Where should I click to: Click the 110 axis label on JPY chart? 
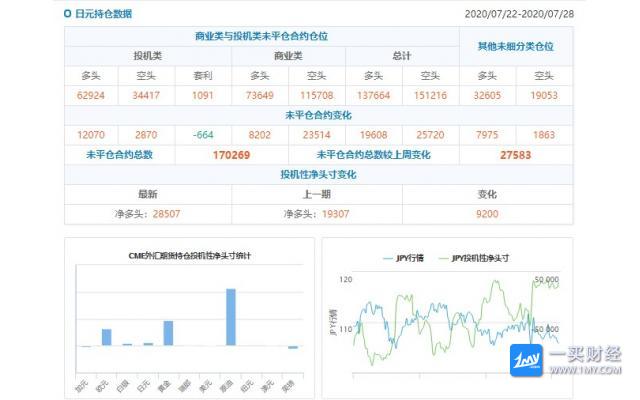pos(346,329)
